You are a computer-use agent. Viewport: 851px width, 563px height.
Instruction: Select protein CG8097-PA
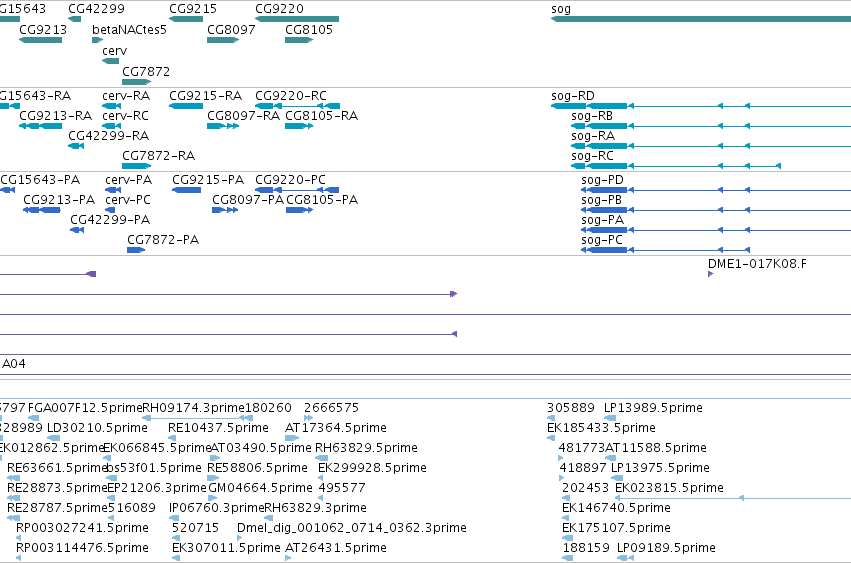tap(225, 210)
